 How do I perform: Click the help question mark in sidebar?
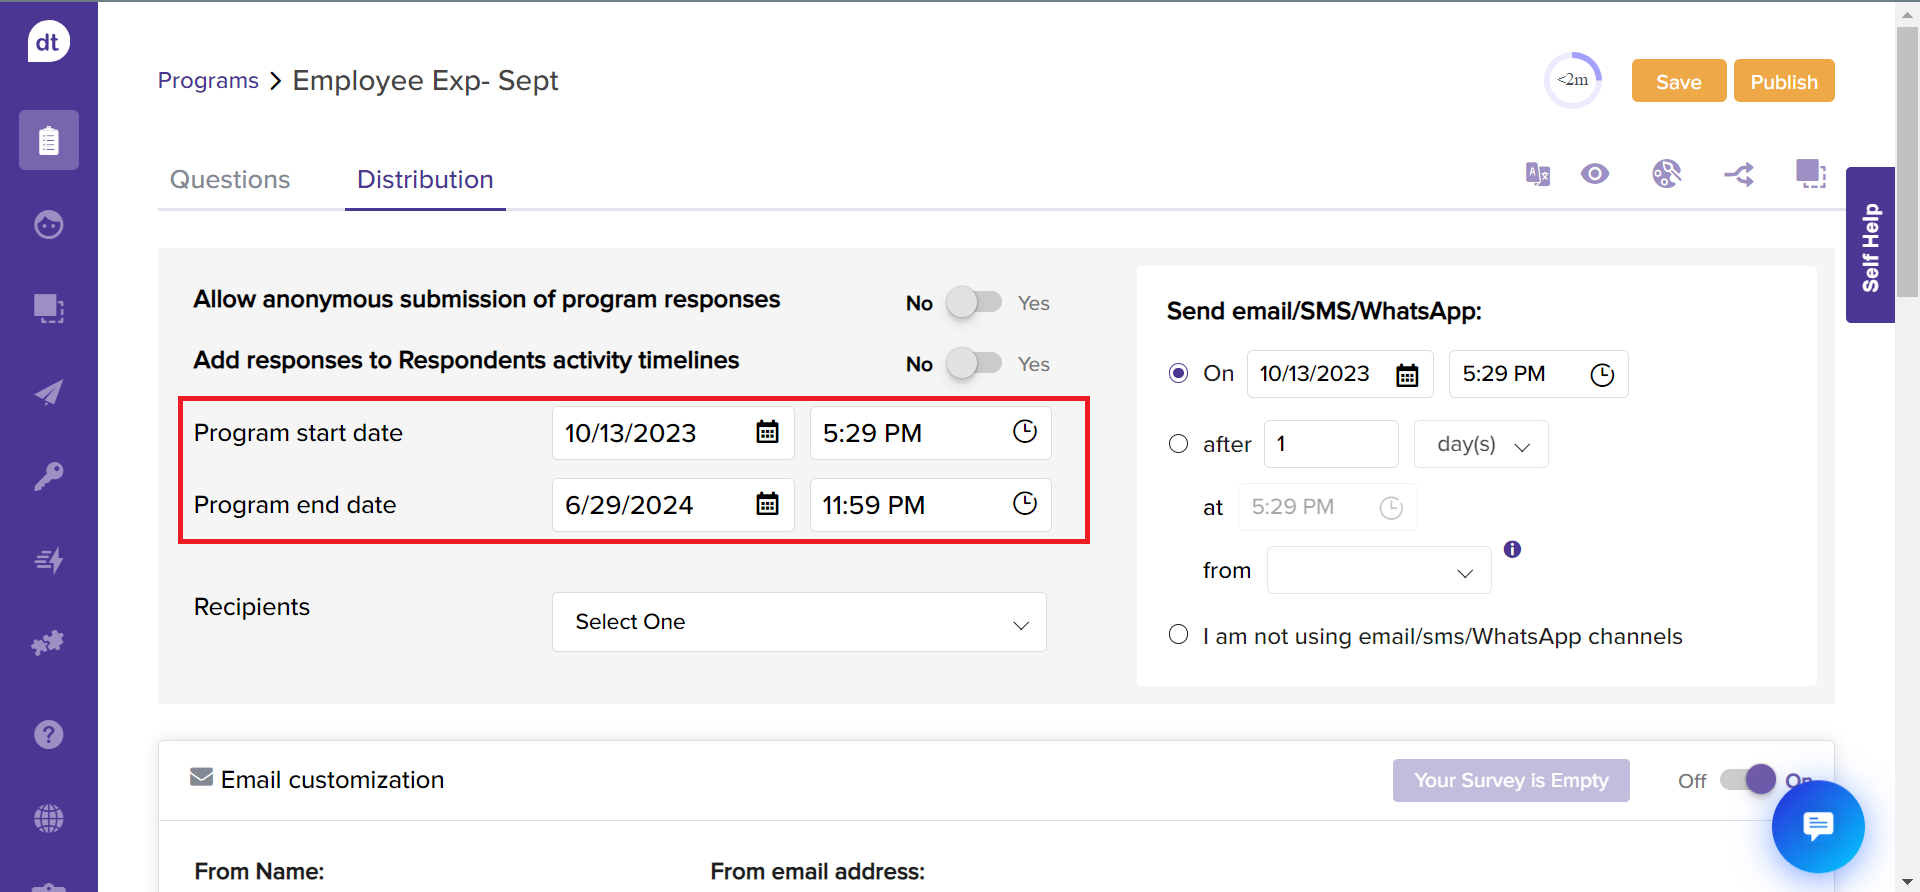pos(48,735)
